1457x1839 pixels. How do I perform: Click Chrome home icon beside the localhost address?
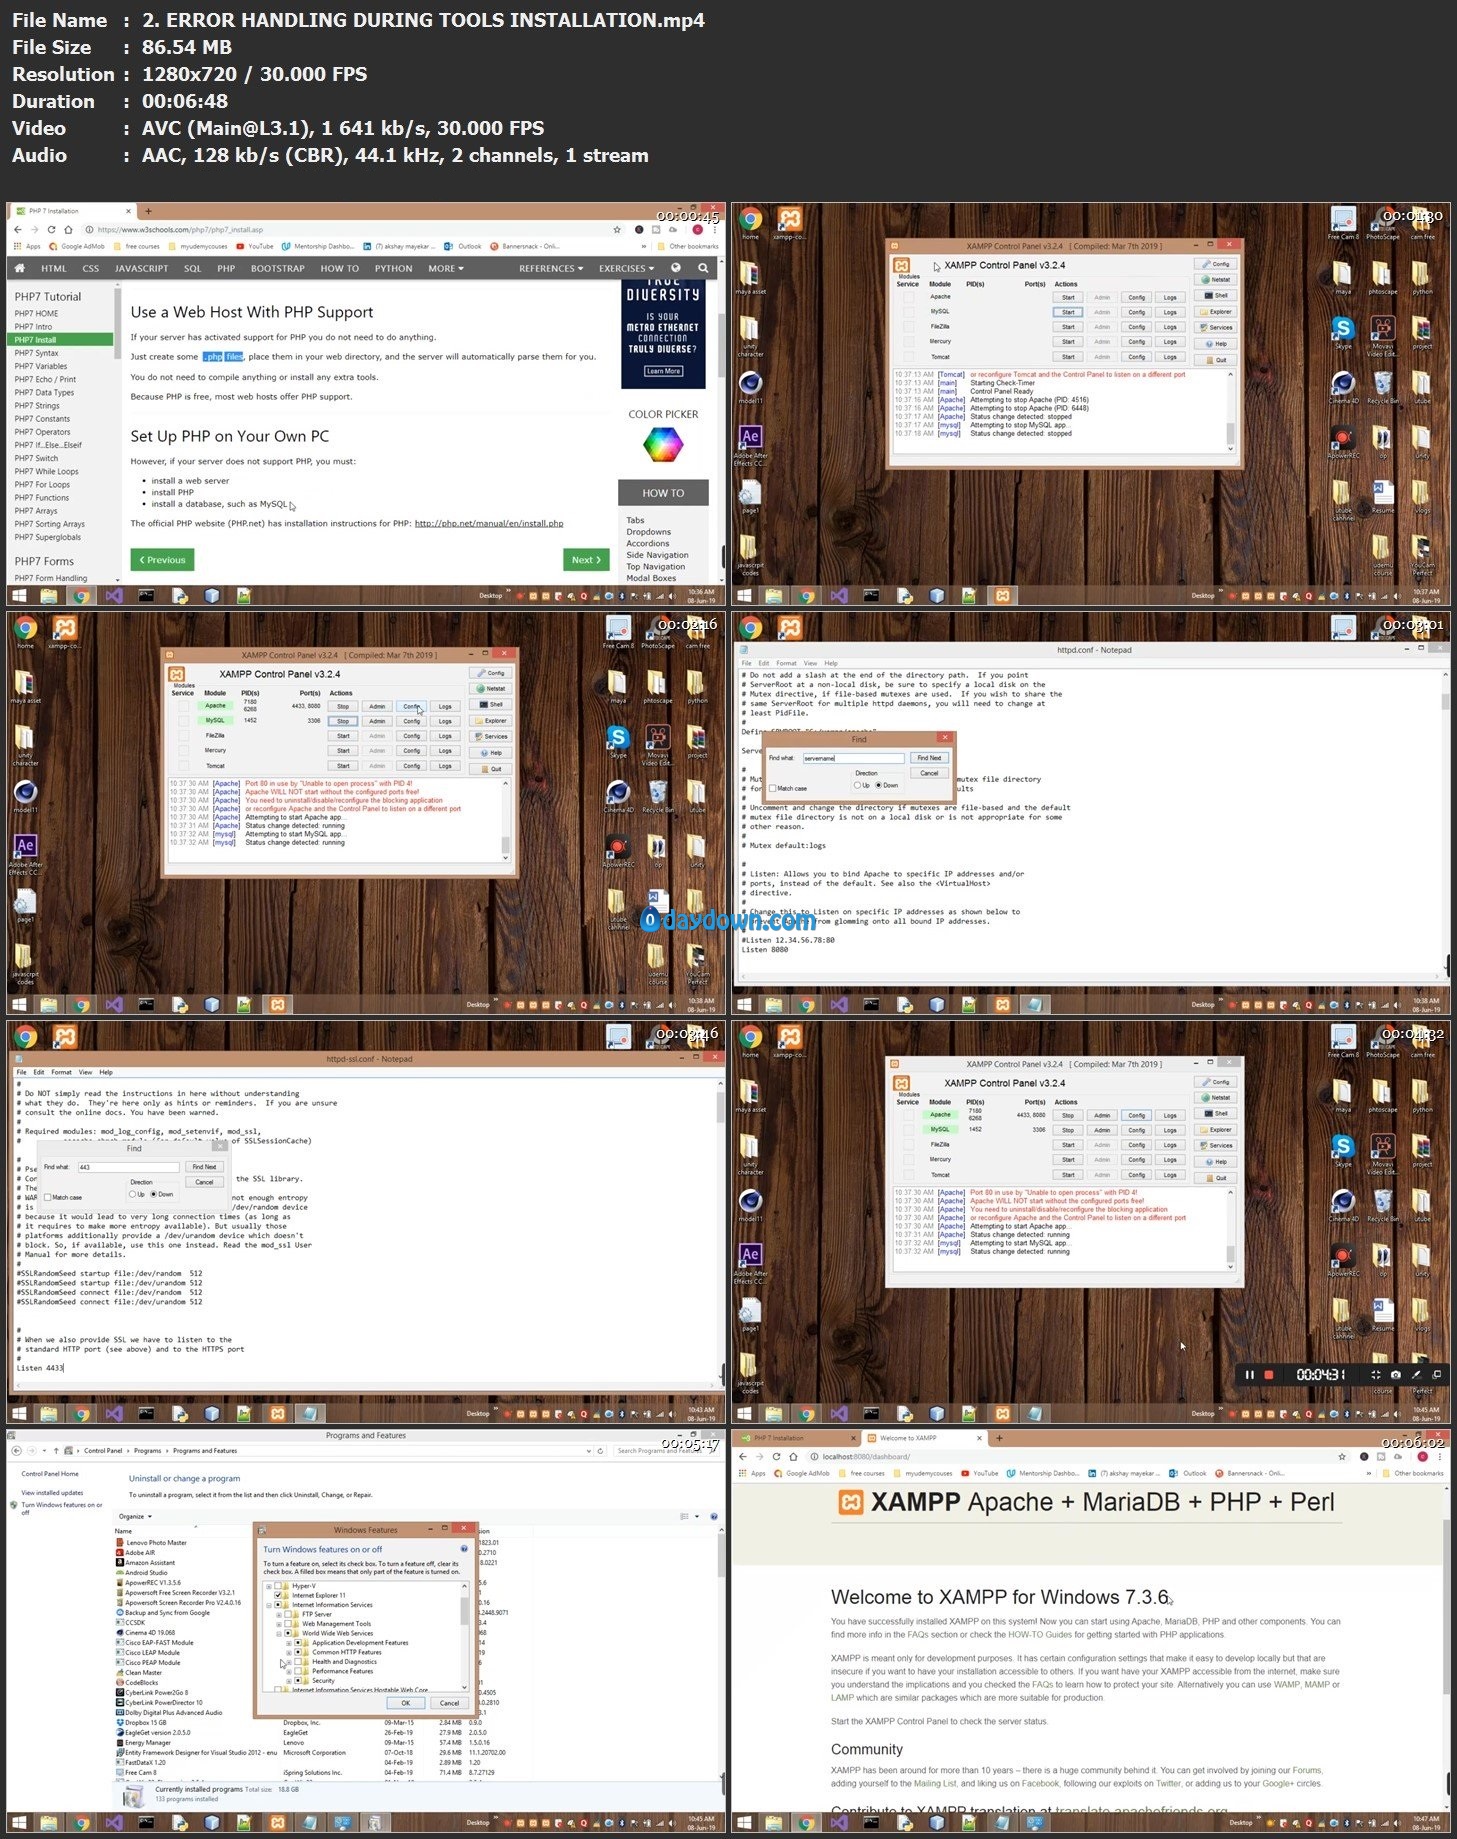coord(793,1456)
